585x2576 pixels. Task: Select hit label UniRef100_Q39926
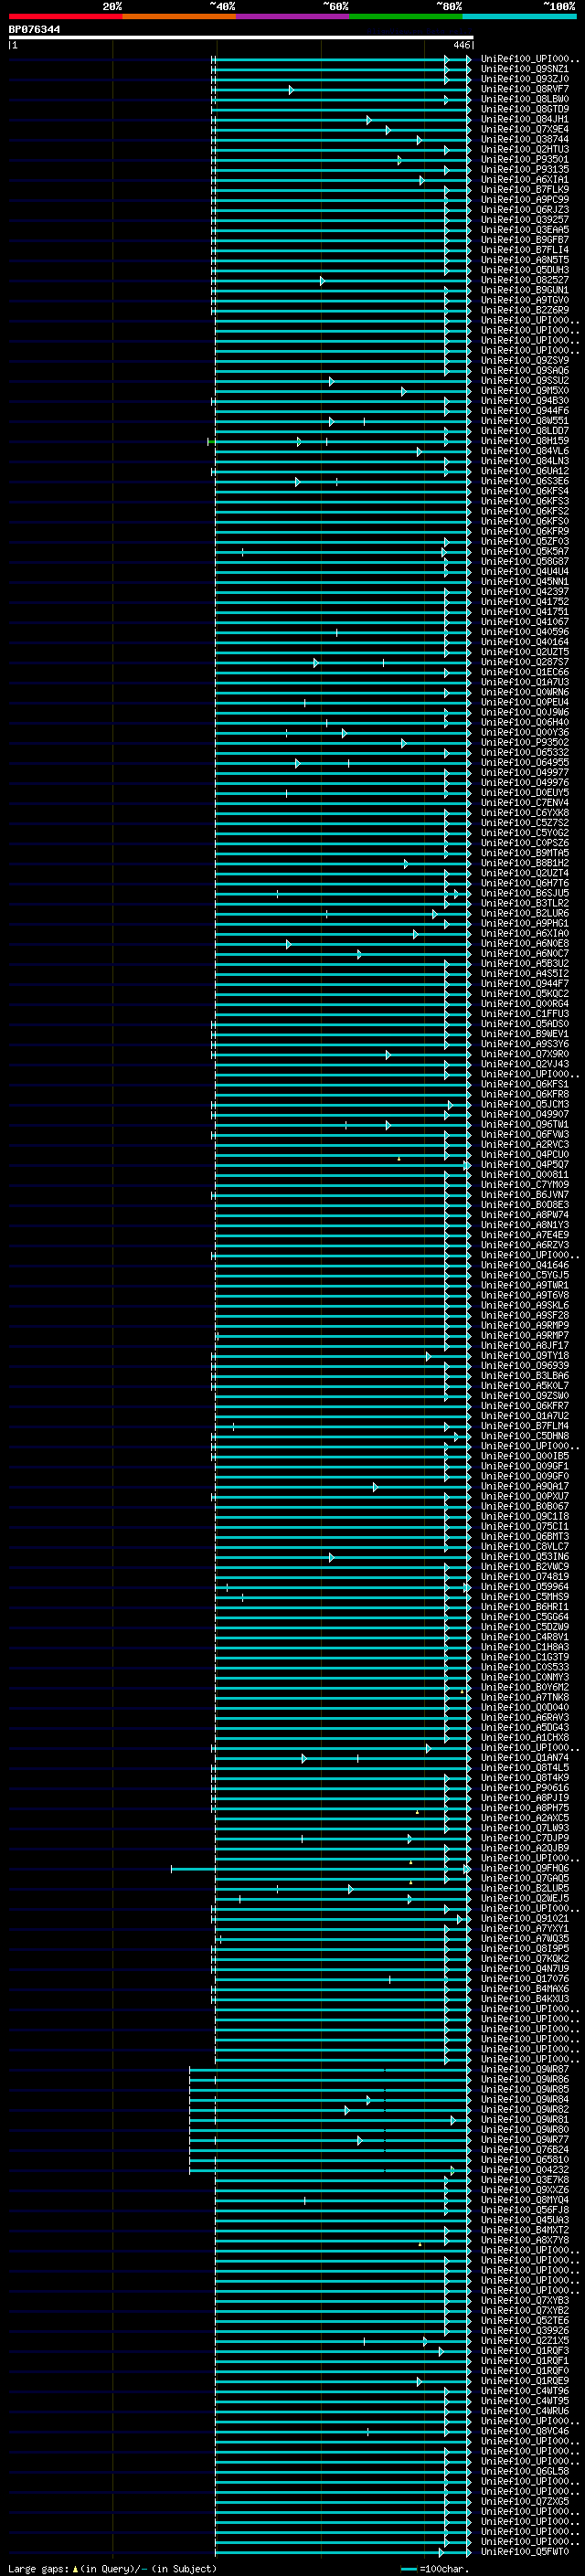[524, 2330]
